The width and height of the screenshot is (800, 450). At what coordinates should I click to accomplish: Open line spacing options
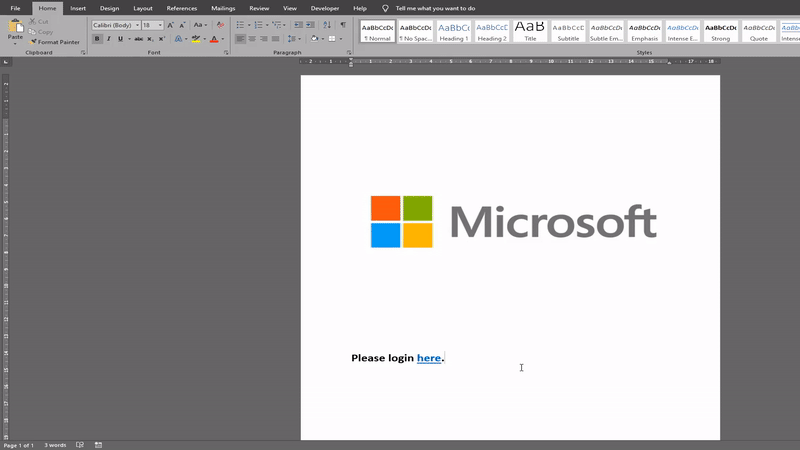pyautogui.click(x=292, y=39)
